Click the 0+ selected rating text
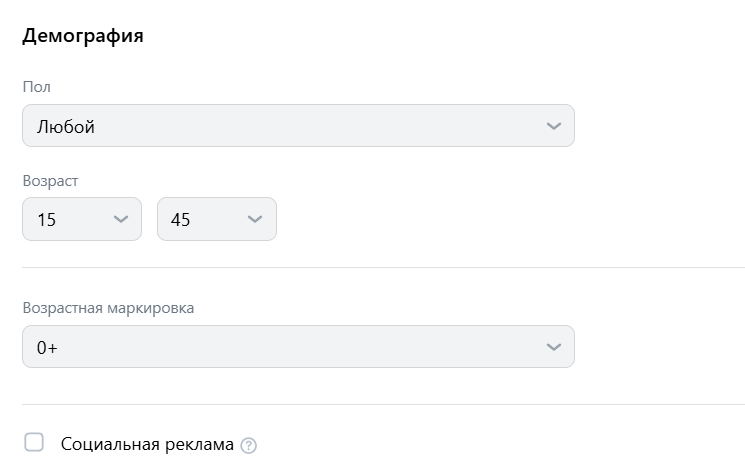The width and height of the screenshot is (745, 470). 49,347
